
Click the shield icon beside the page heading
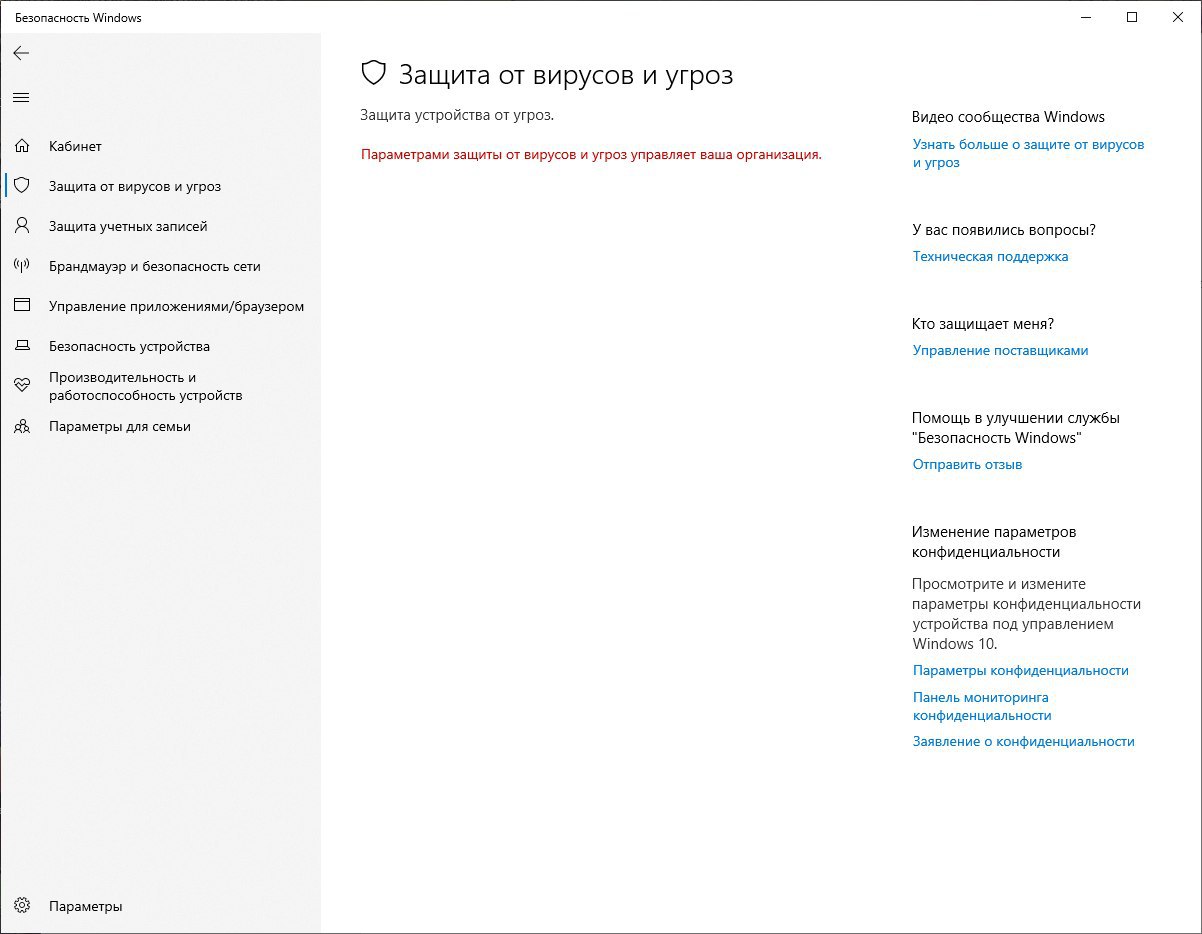(x=373, y=74)
